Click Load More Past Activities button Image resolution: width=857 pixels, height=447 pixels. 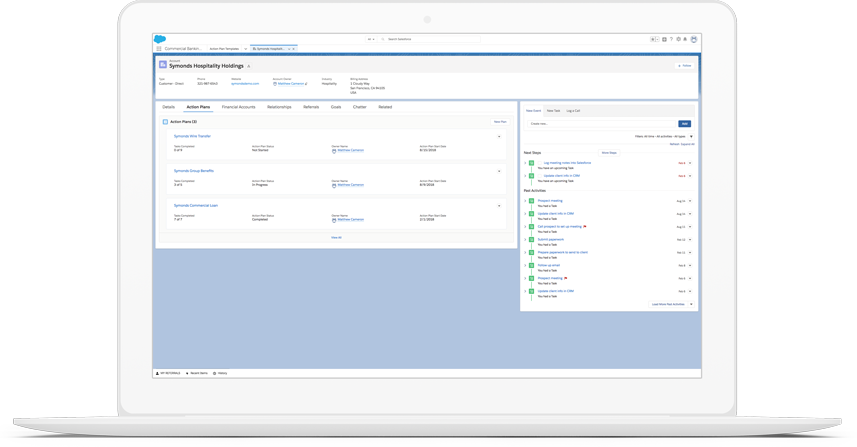point(668,304)
